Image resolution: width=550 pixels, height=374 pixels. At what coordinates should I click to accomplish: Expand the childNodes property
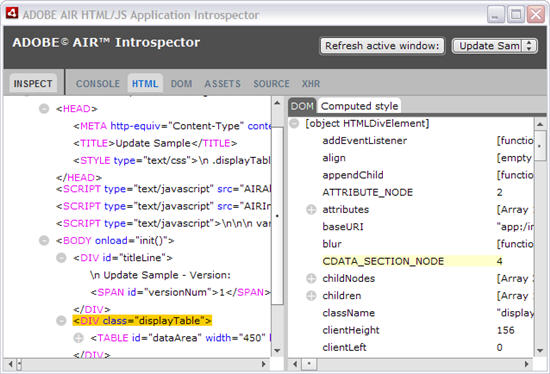(311, 279)
